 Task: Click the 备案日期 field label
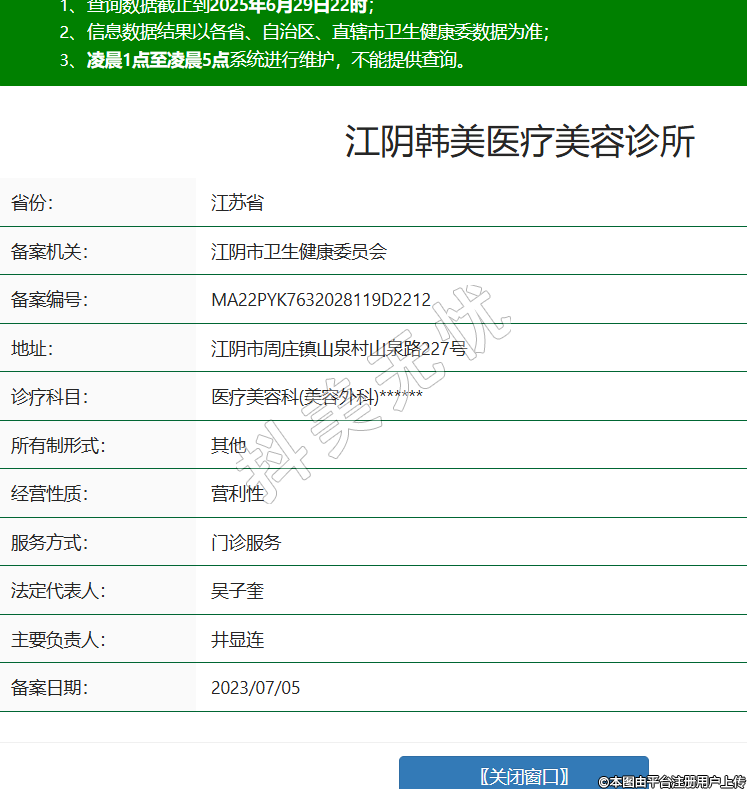[49, 688]
